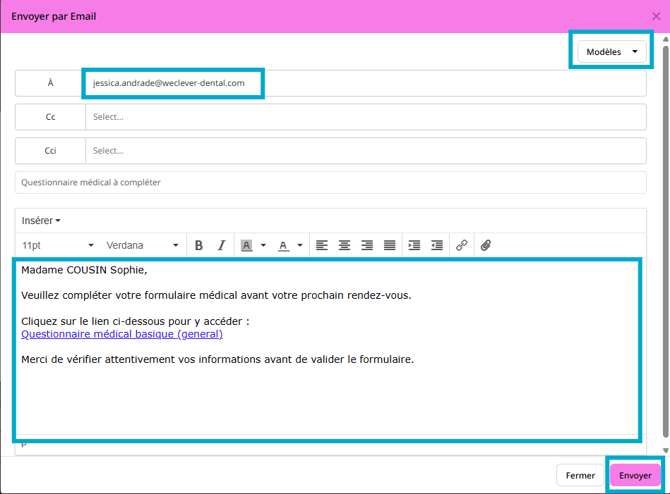The height and width of the screenshot is (494, 670).
Task: Open the Modèles dropdown
Action: click(x=611, y=52)
